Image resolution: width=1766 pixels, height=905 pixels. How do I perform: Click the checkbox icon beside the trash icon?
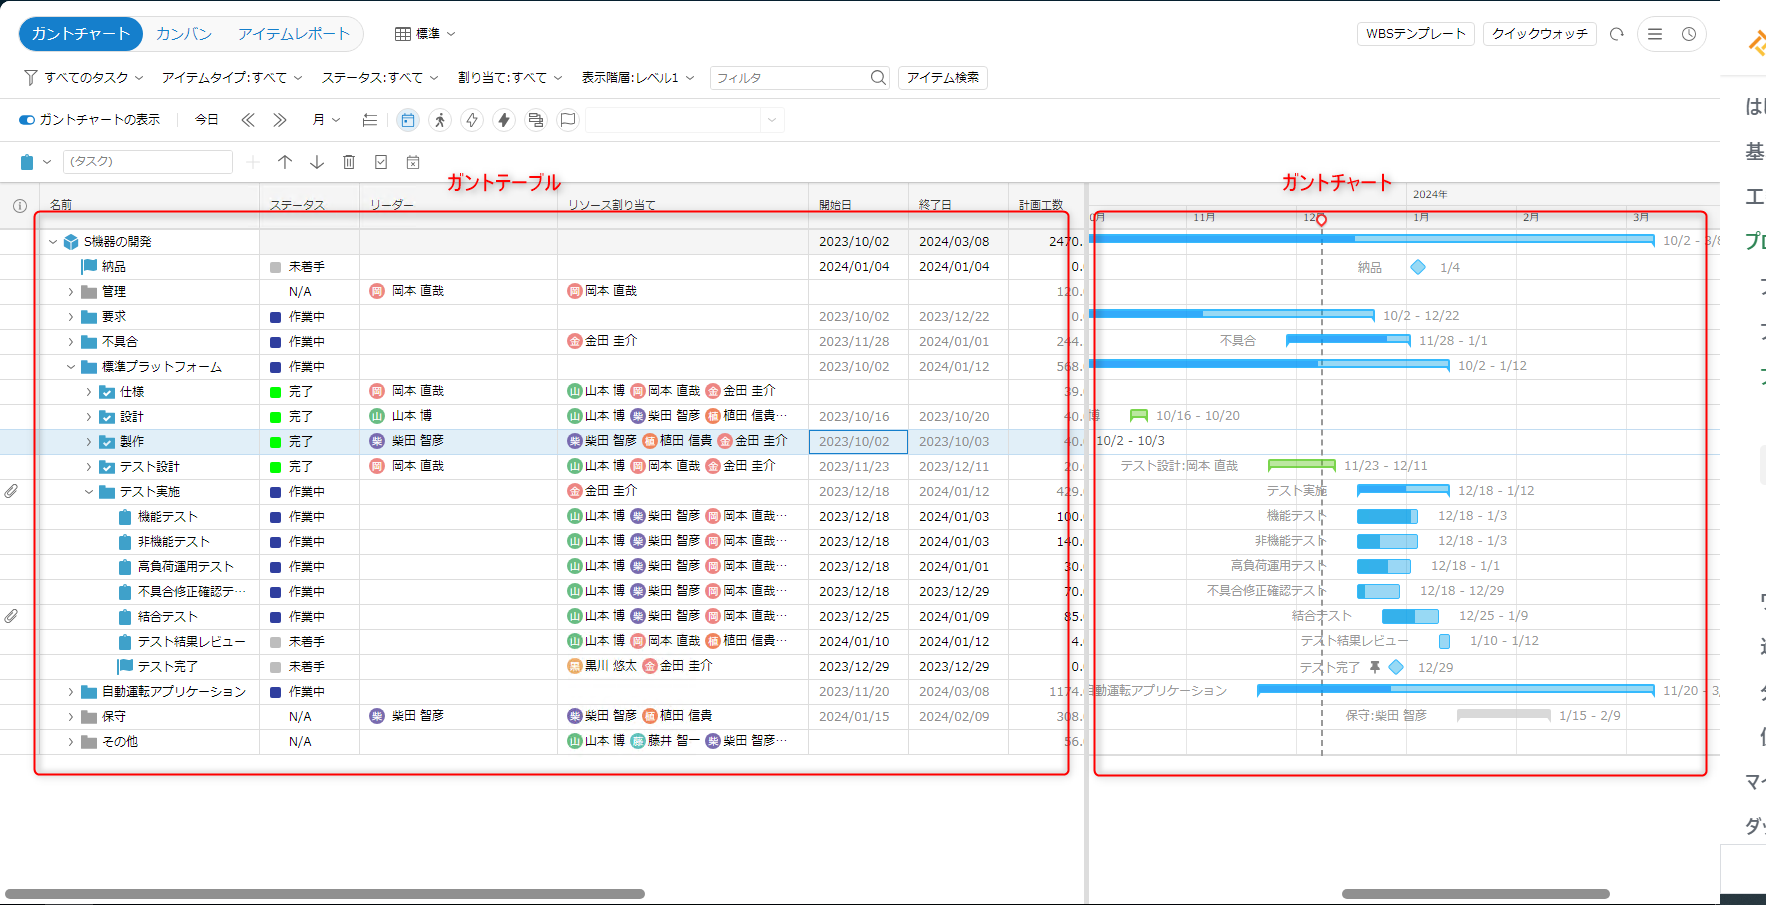[381, 162]
